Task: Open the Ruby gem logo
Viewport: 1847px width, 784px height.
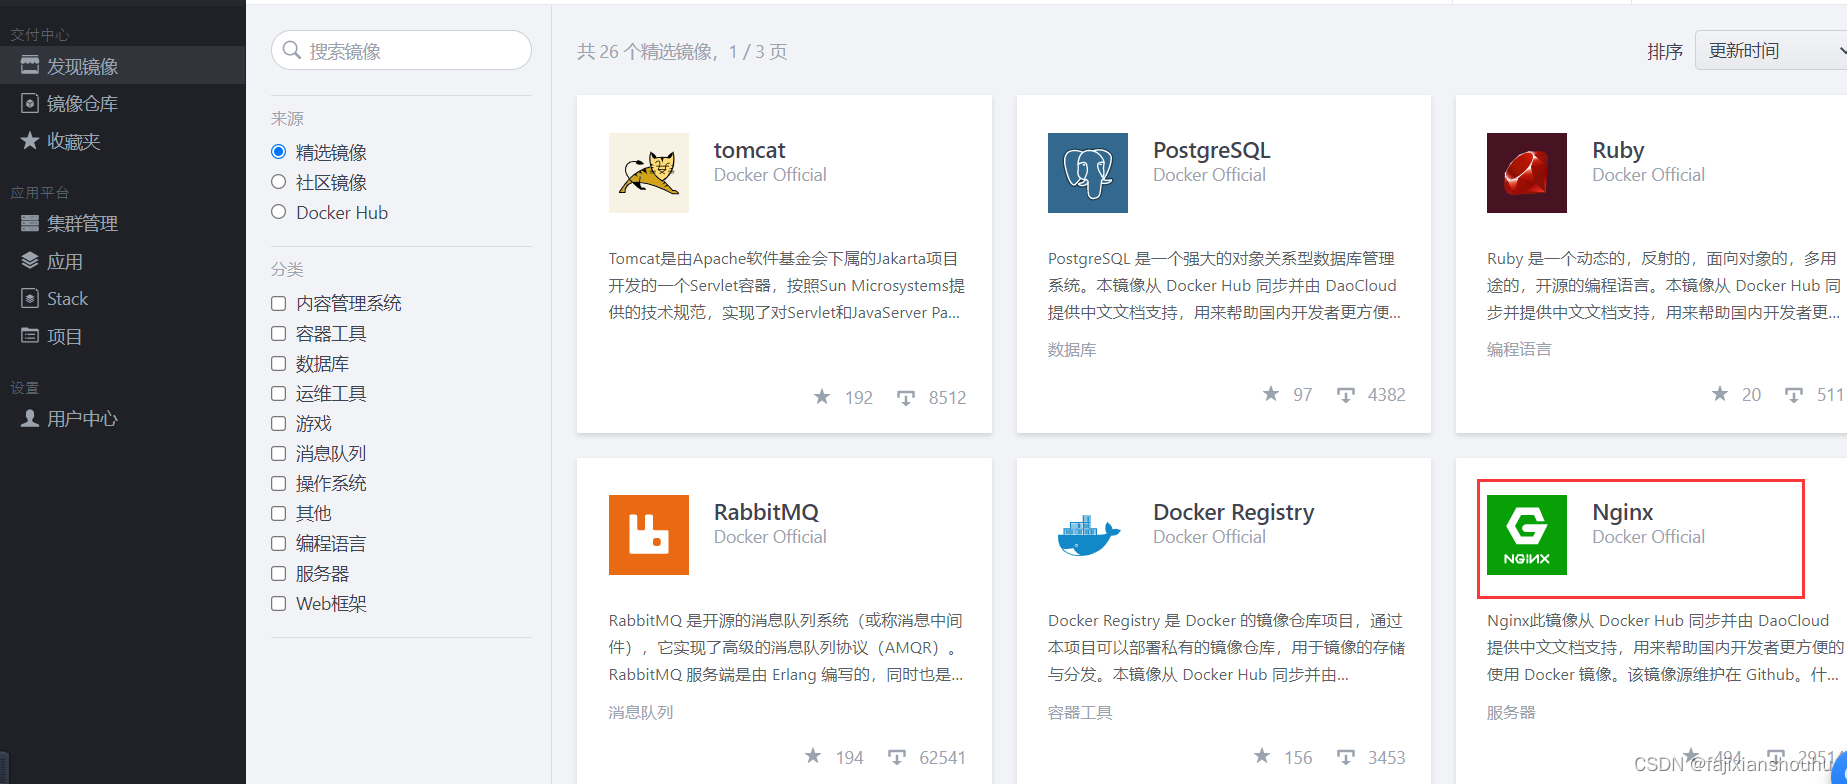Action: click(1527, 173)
